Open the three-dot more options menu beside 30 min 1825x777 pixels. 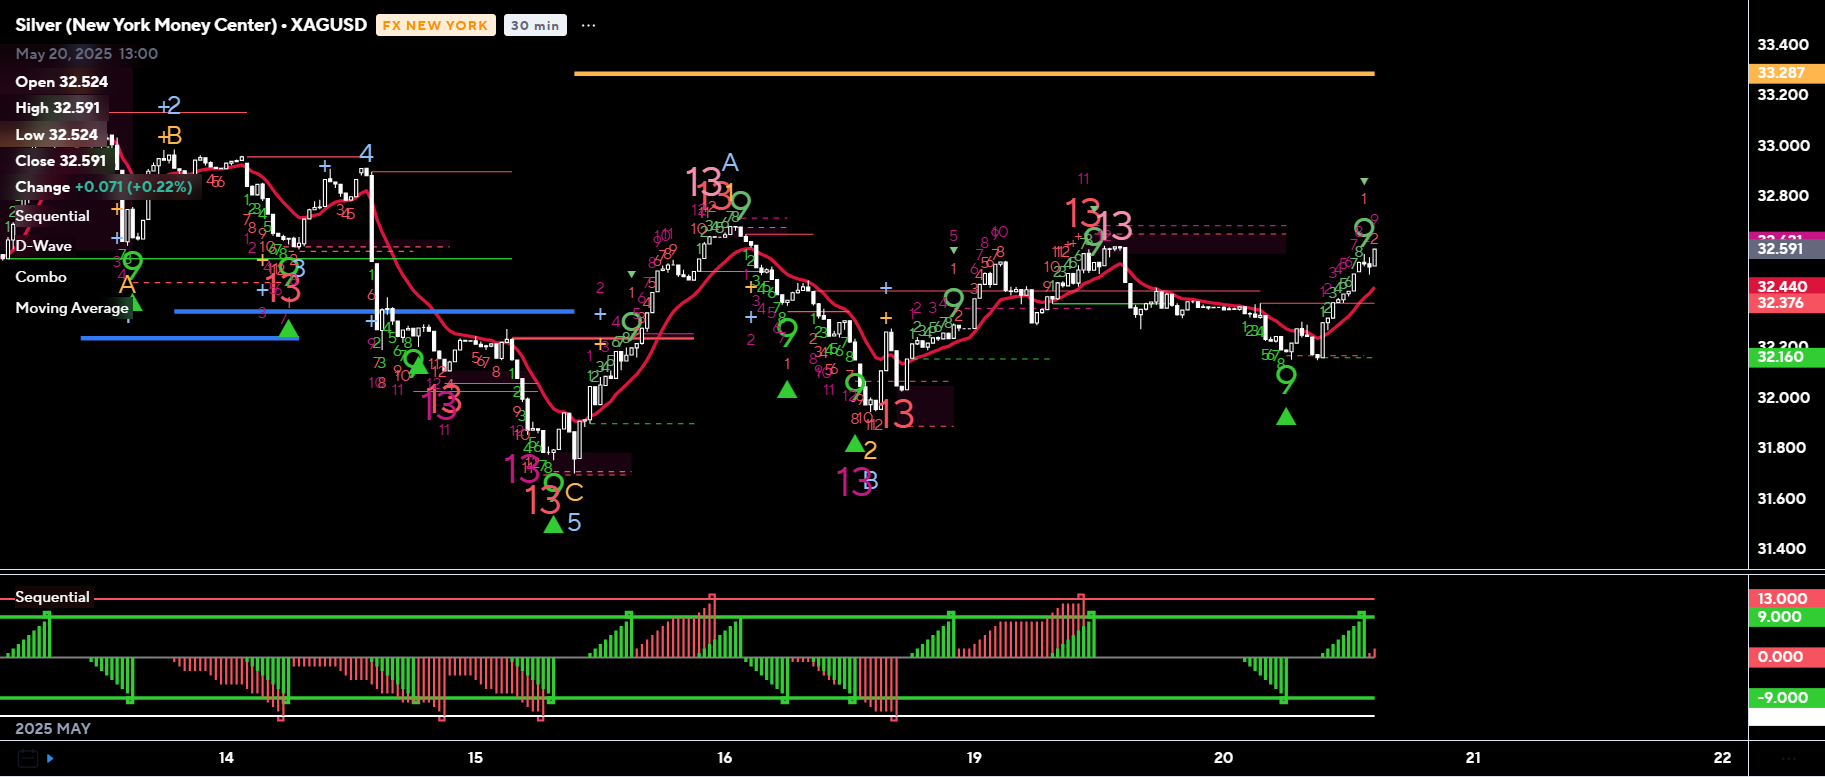[588, 25]
